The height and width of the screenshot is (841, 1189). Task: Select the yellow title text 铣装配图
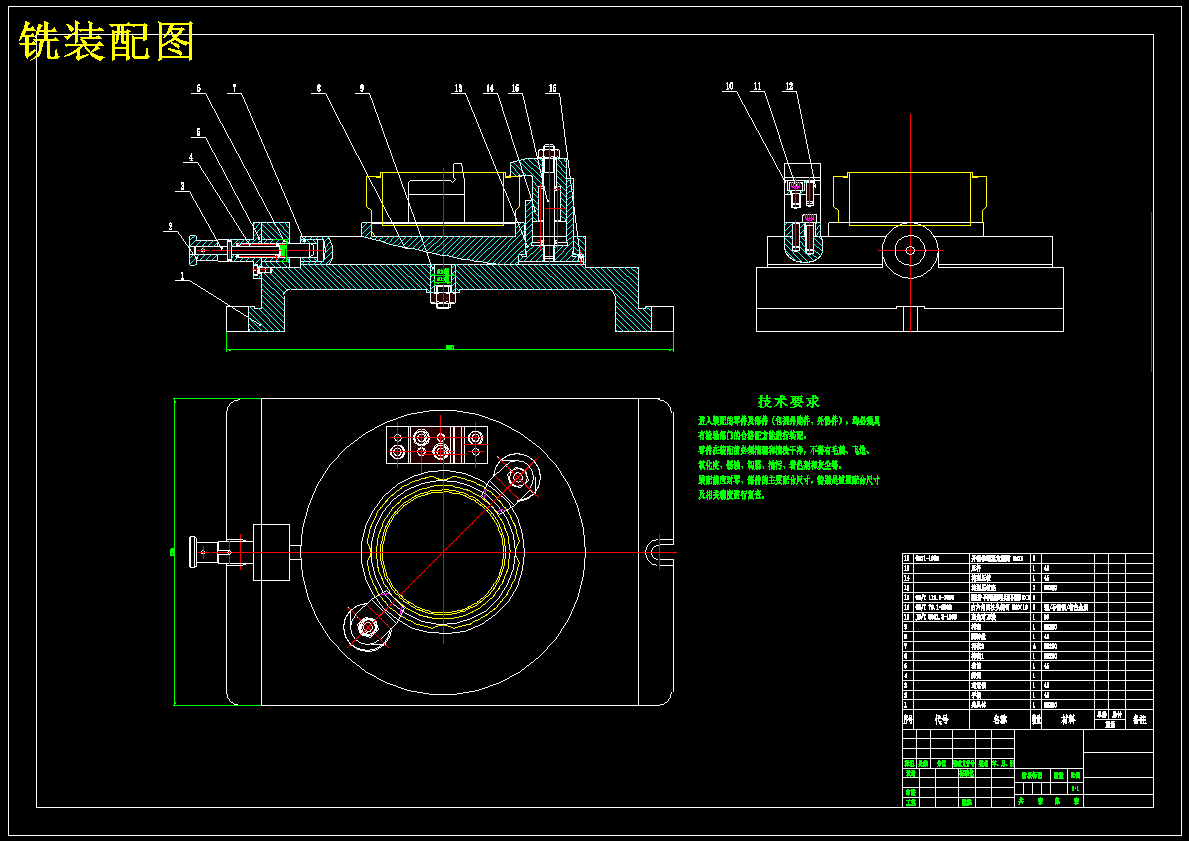(x=107, y=41)
